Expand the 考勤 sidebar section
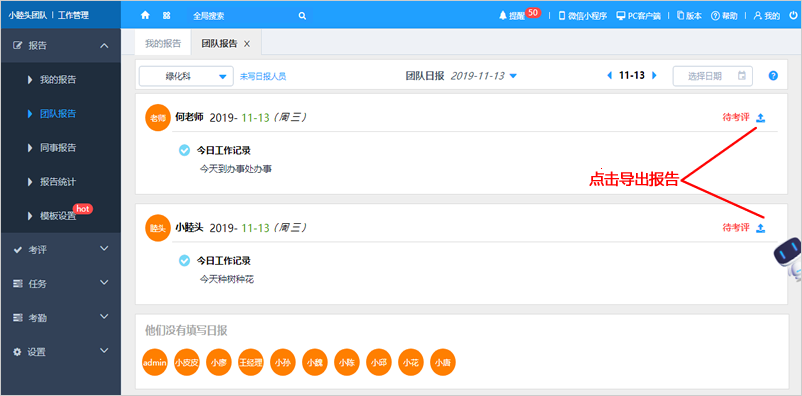Image resolution: width=802 pixels, height=396 pixels. [x=61, y=318]
